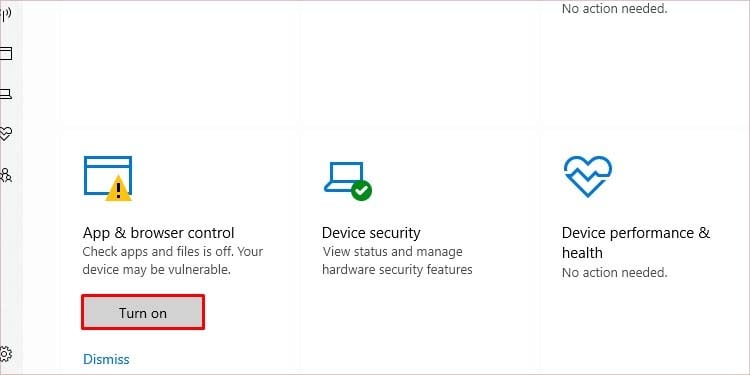Turn on App & browser control

click(143, 312)
